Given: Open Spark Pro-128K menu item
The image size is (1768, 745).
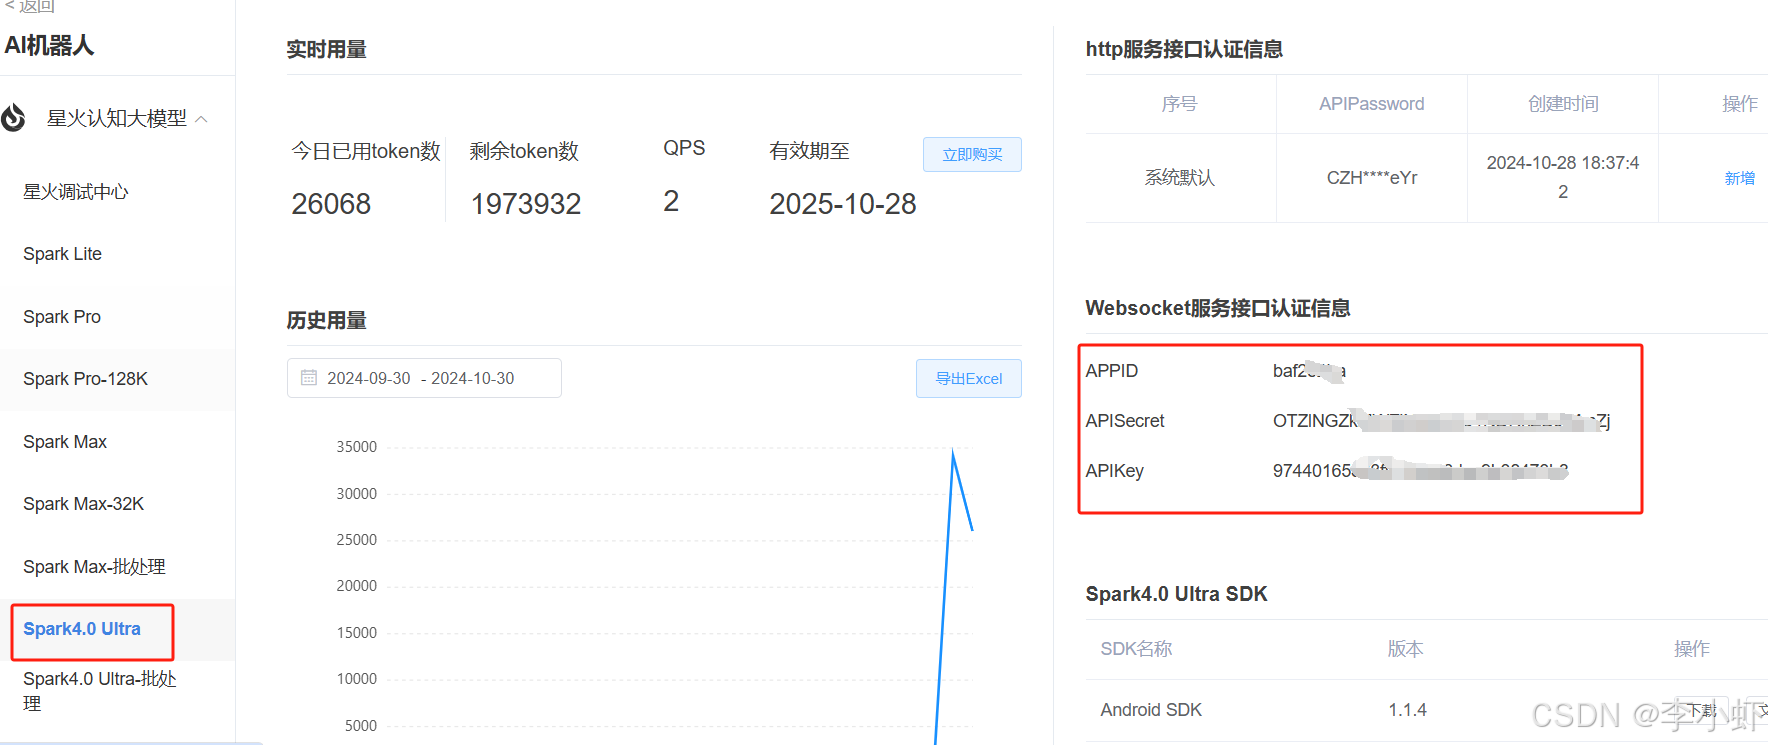Looking at the screenshot, I should (85, 379).
